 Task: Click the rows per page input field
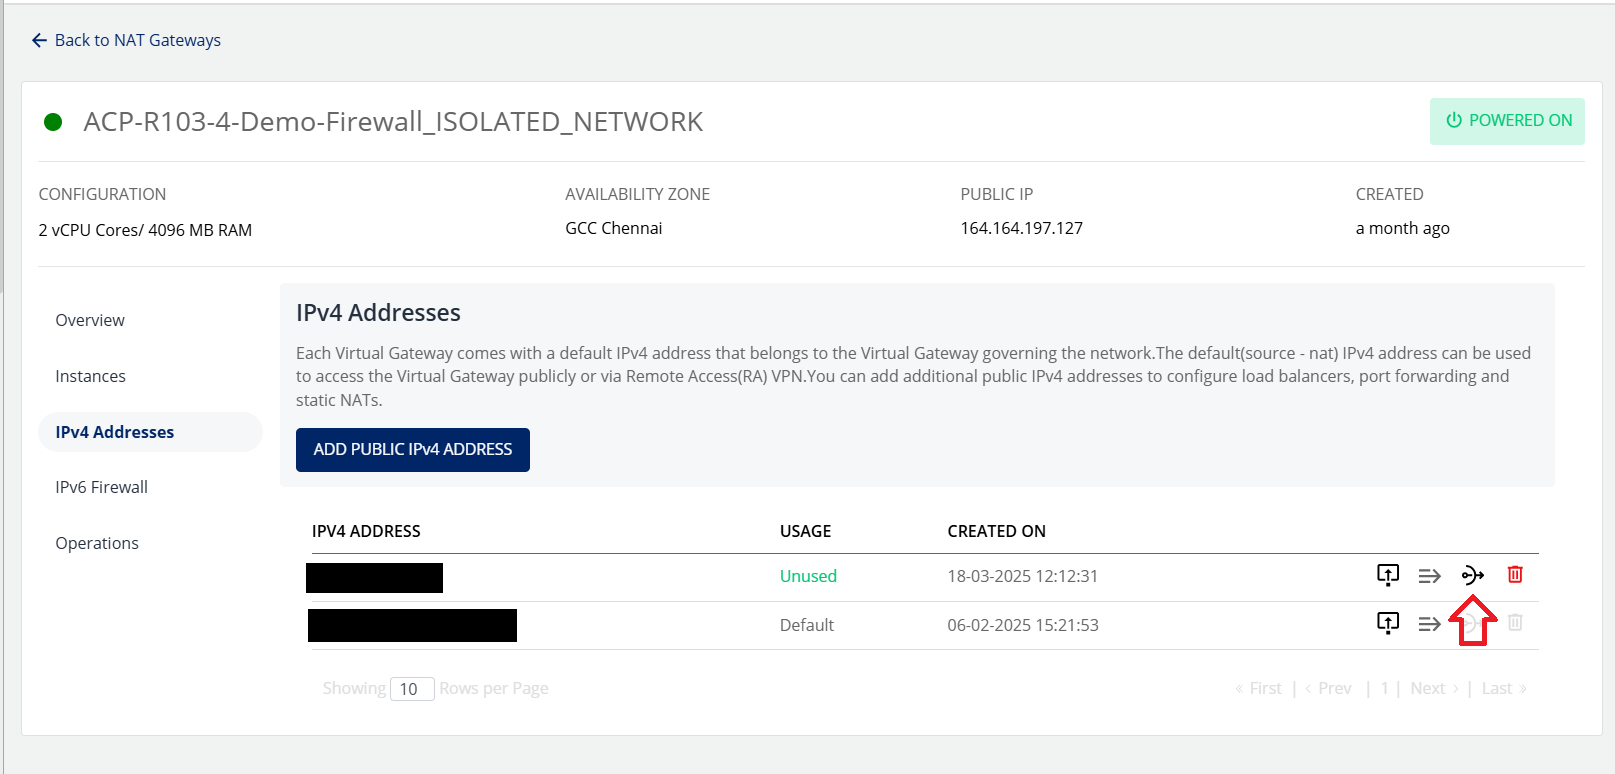[x=412, y=689]
